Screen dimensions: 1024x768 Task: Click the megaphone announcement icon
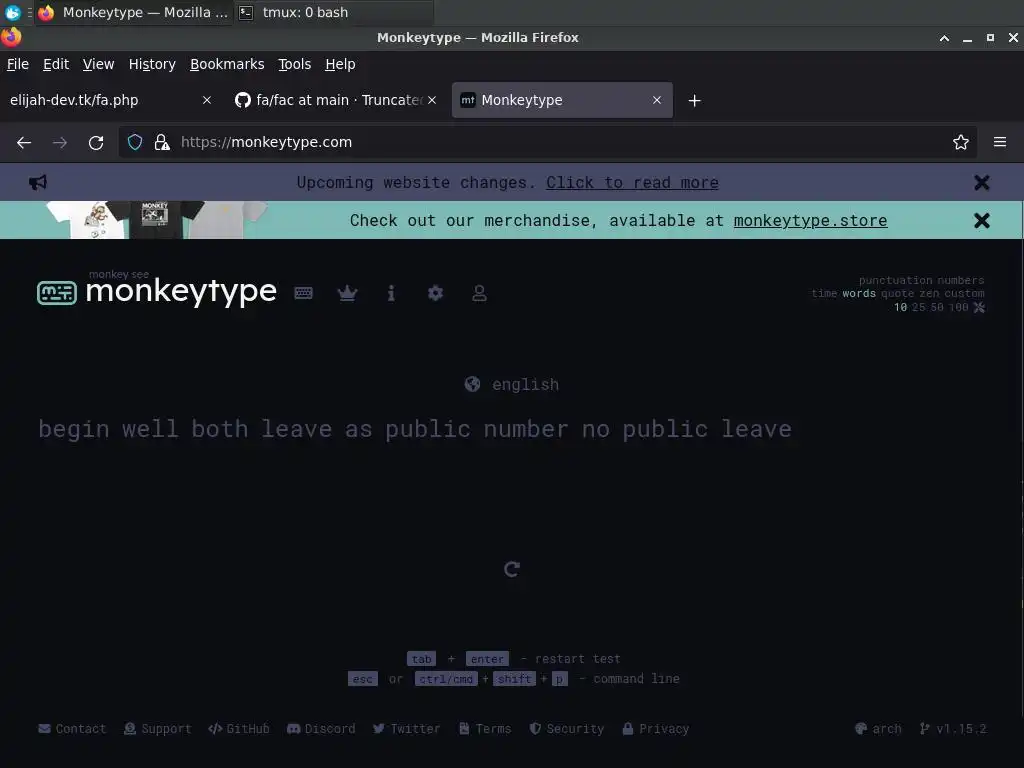click(x=38, y=182)
